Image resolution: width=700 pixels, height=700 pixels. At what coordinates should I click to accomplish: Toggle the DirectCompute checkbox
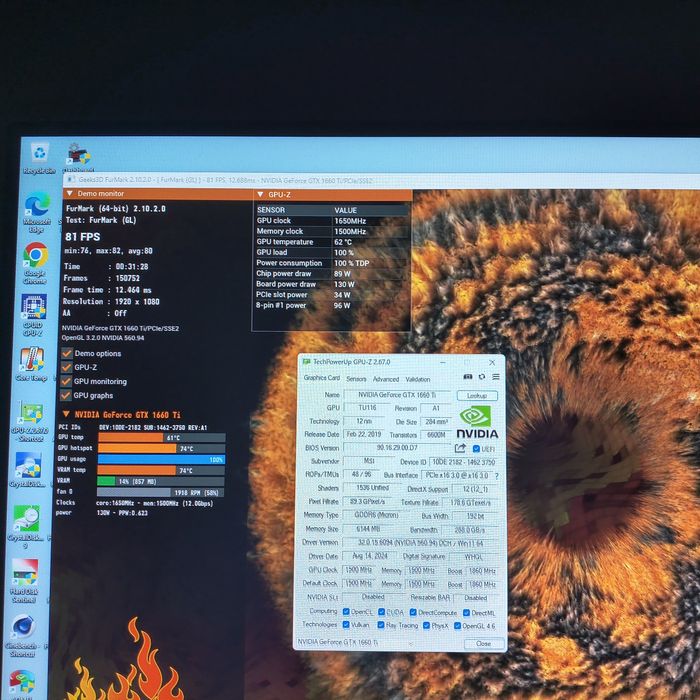click(x=413, y=612)
